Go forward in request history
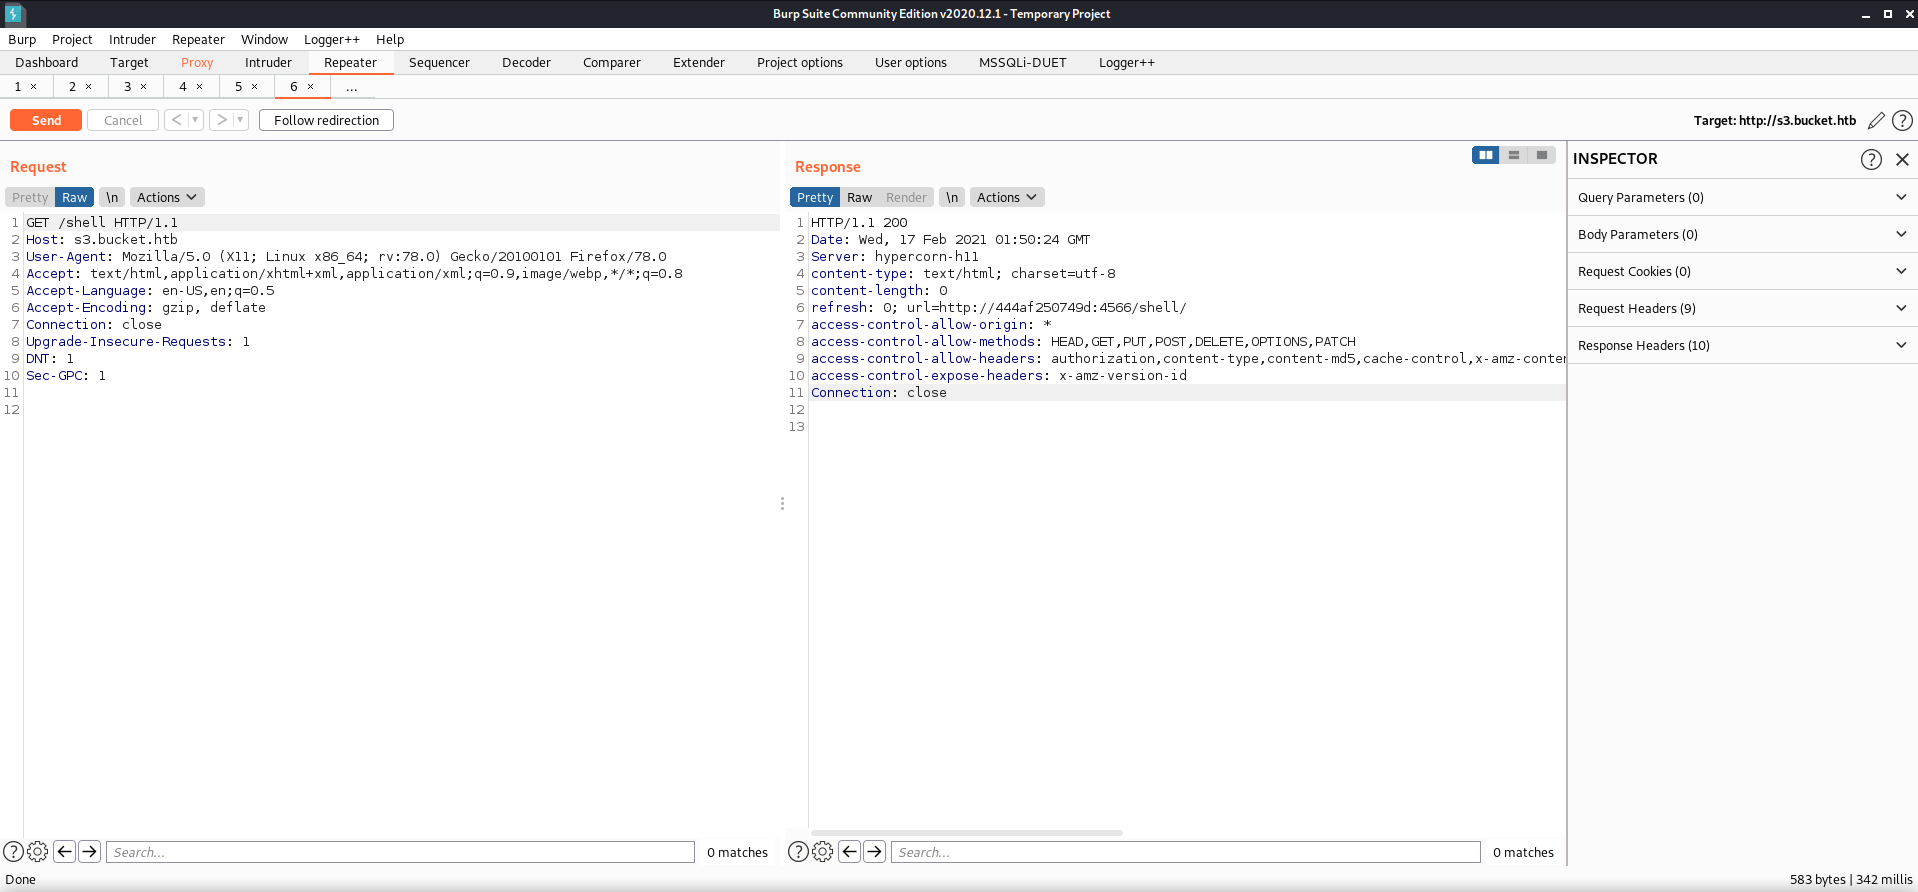This screenshot has height=892, width=1918. point(222,120)
